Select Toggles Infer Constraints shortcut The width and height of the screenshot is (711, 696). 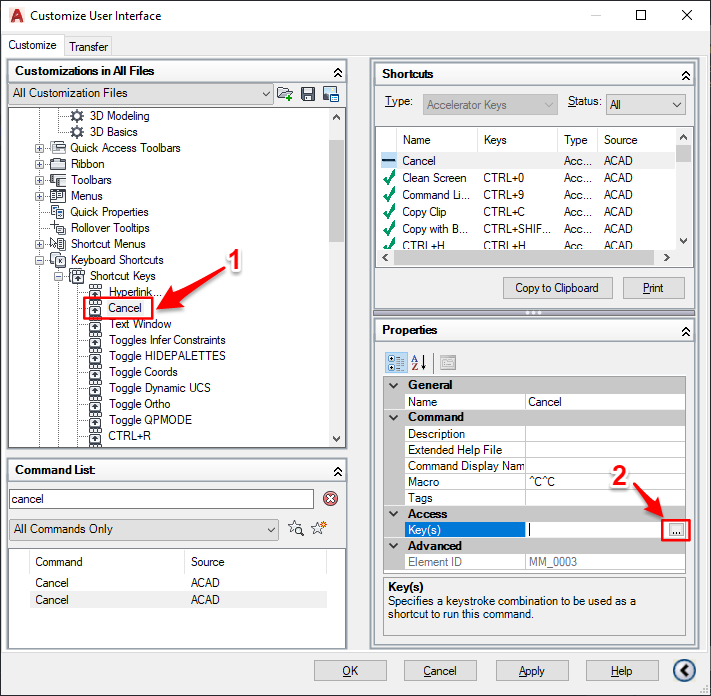tap(167, 340)
